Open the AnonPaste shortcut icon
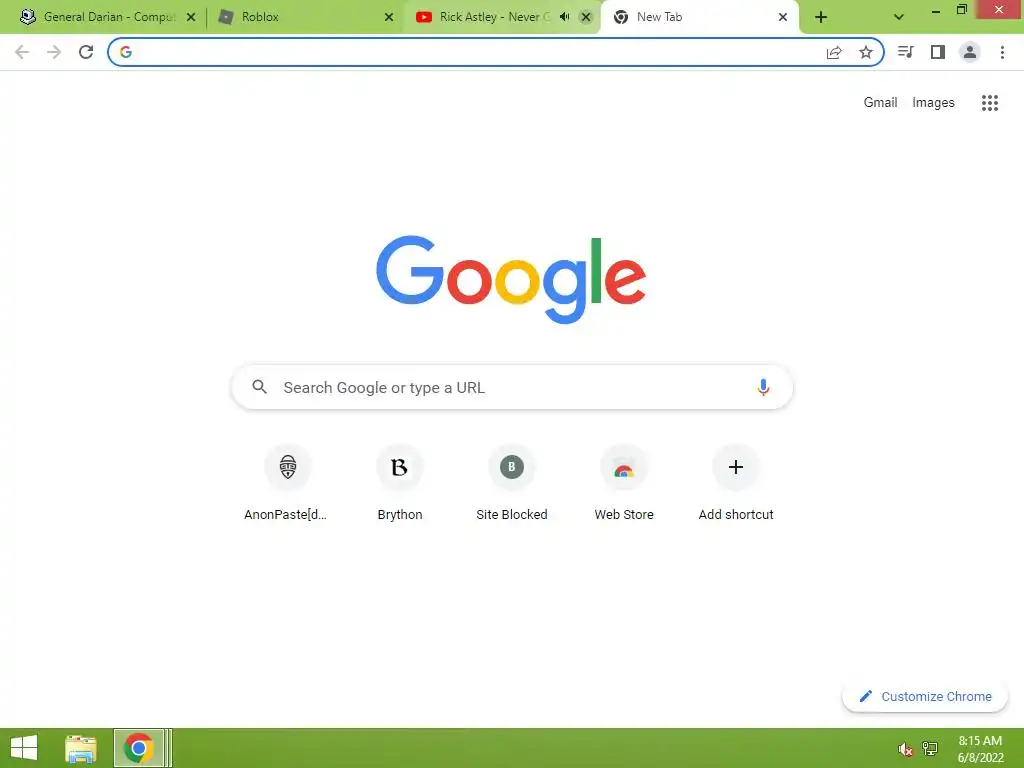This screenshot has width=1024, height=768. (288, 467)
